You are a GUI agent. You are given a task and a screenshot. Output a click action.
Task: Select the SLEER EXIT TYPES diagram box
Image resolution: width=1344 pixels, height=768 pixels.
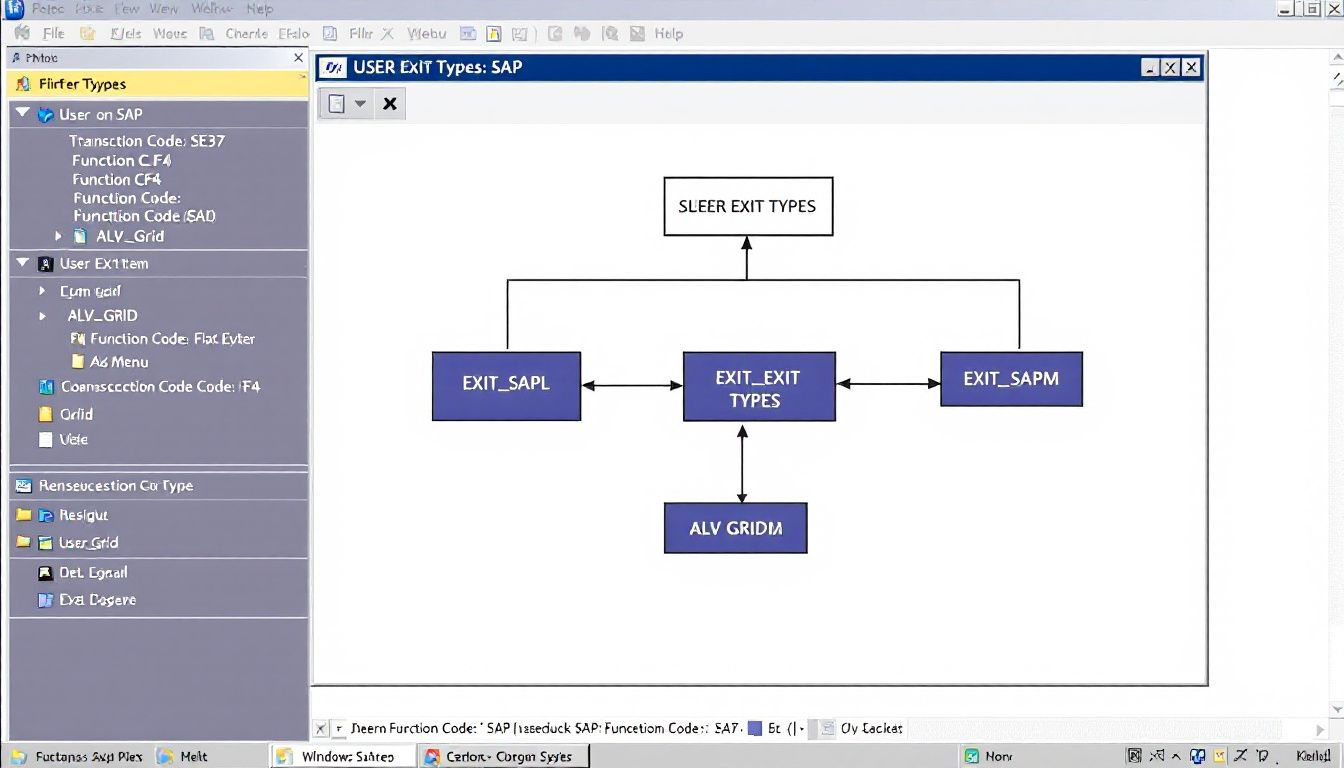(748, 207)
